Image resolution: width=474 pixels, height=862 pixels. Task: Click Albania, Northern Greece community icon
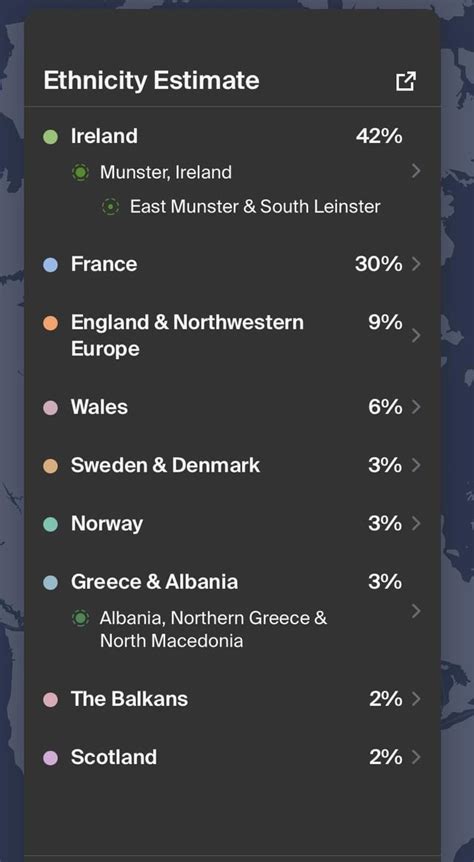click(81, 618)
